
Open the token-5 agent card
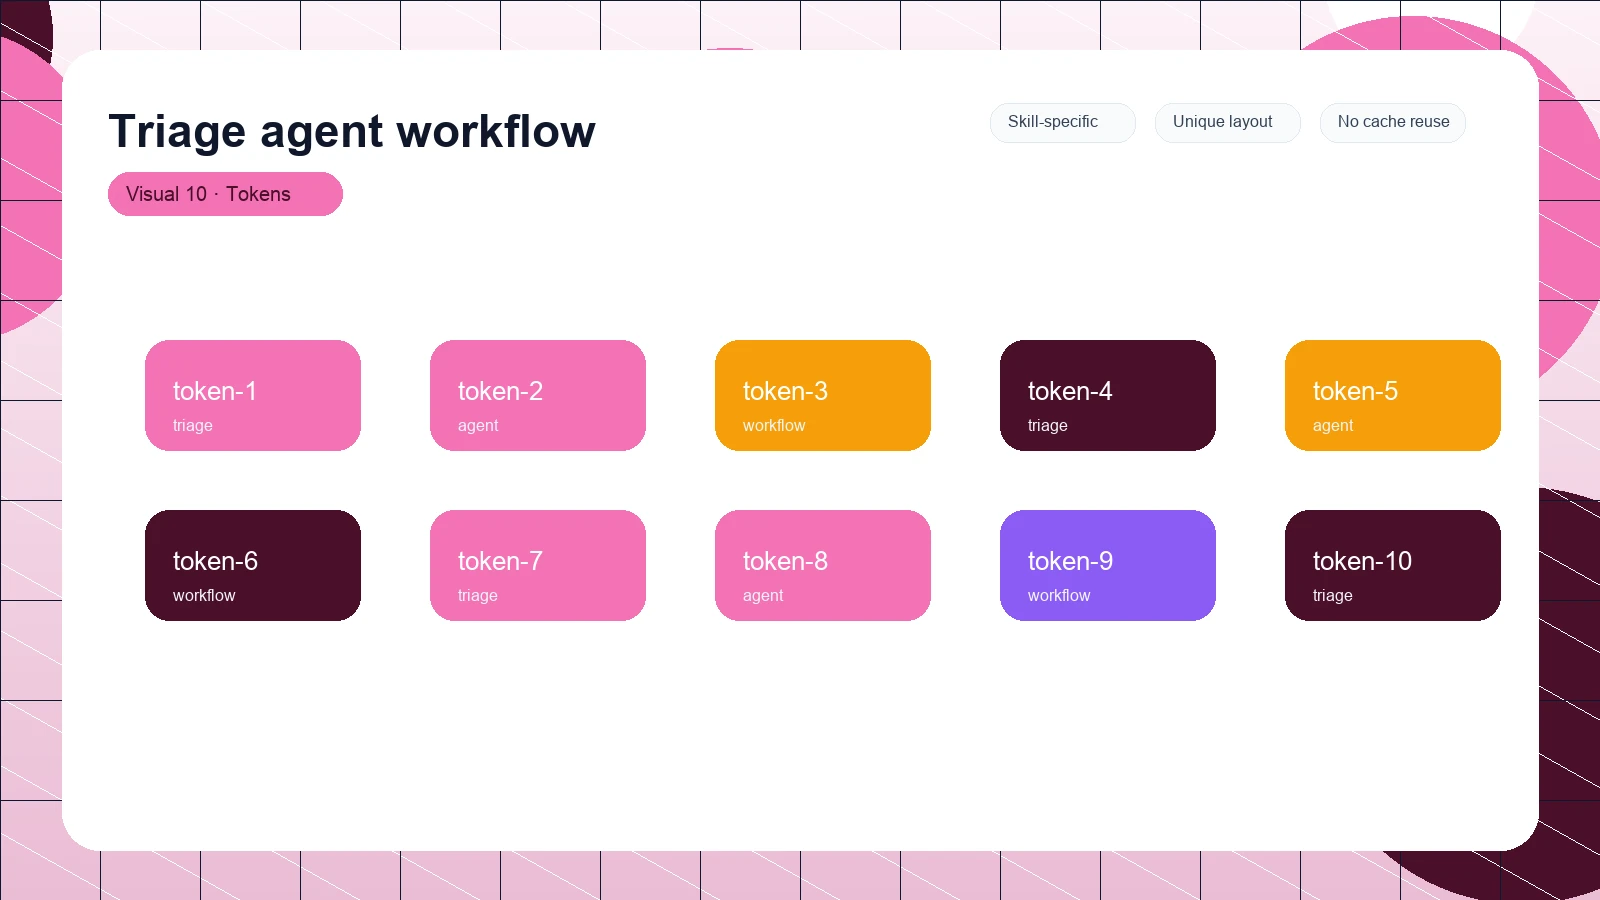[x=1393, y=395]
